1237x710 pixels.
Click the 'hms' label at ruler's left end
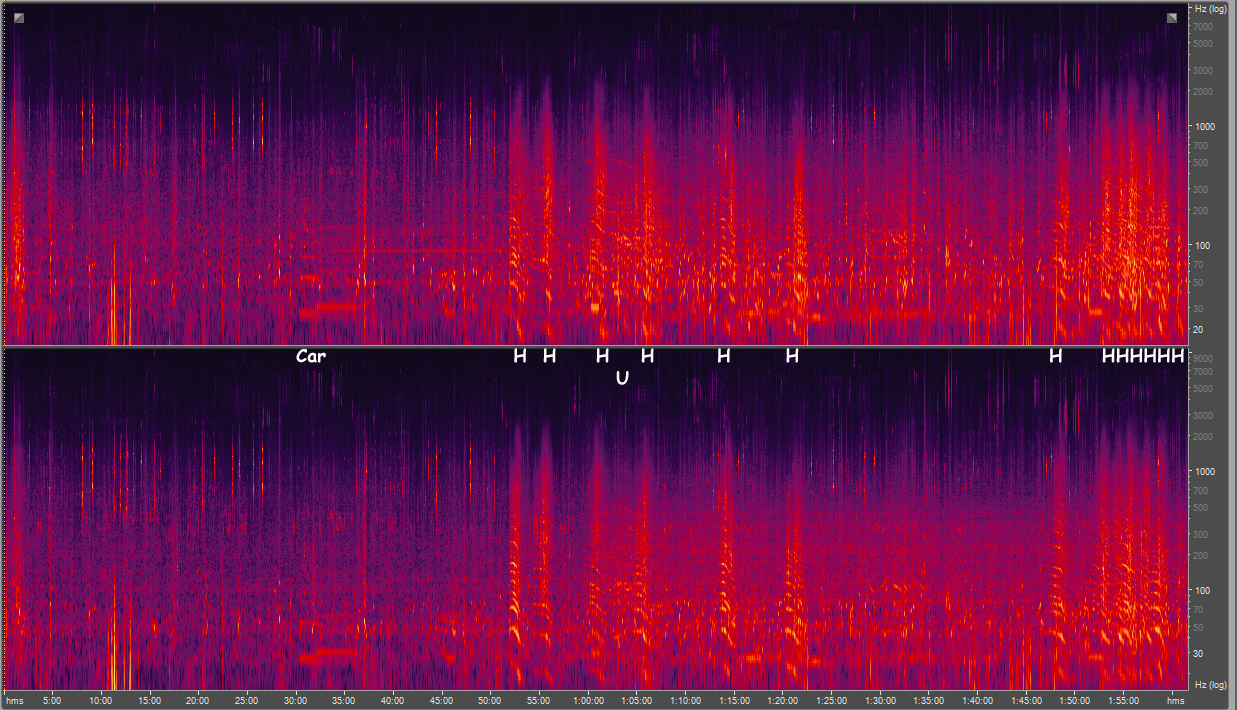tap(17, 700)
